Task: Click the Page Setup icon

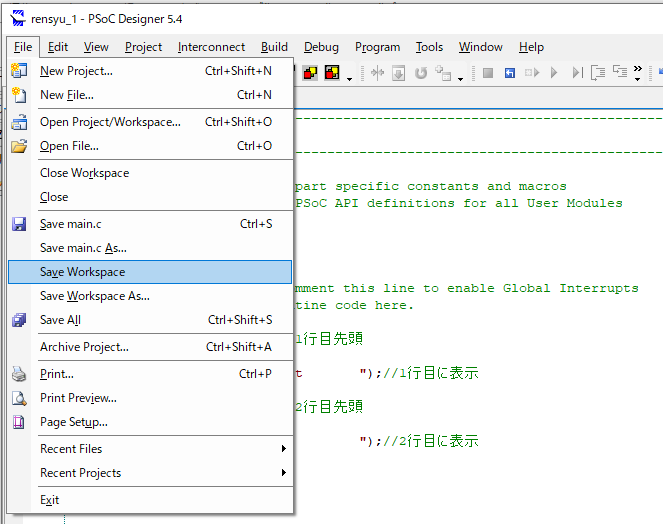Action: [x=19, y=422]
